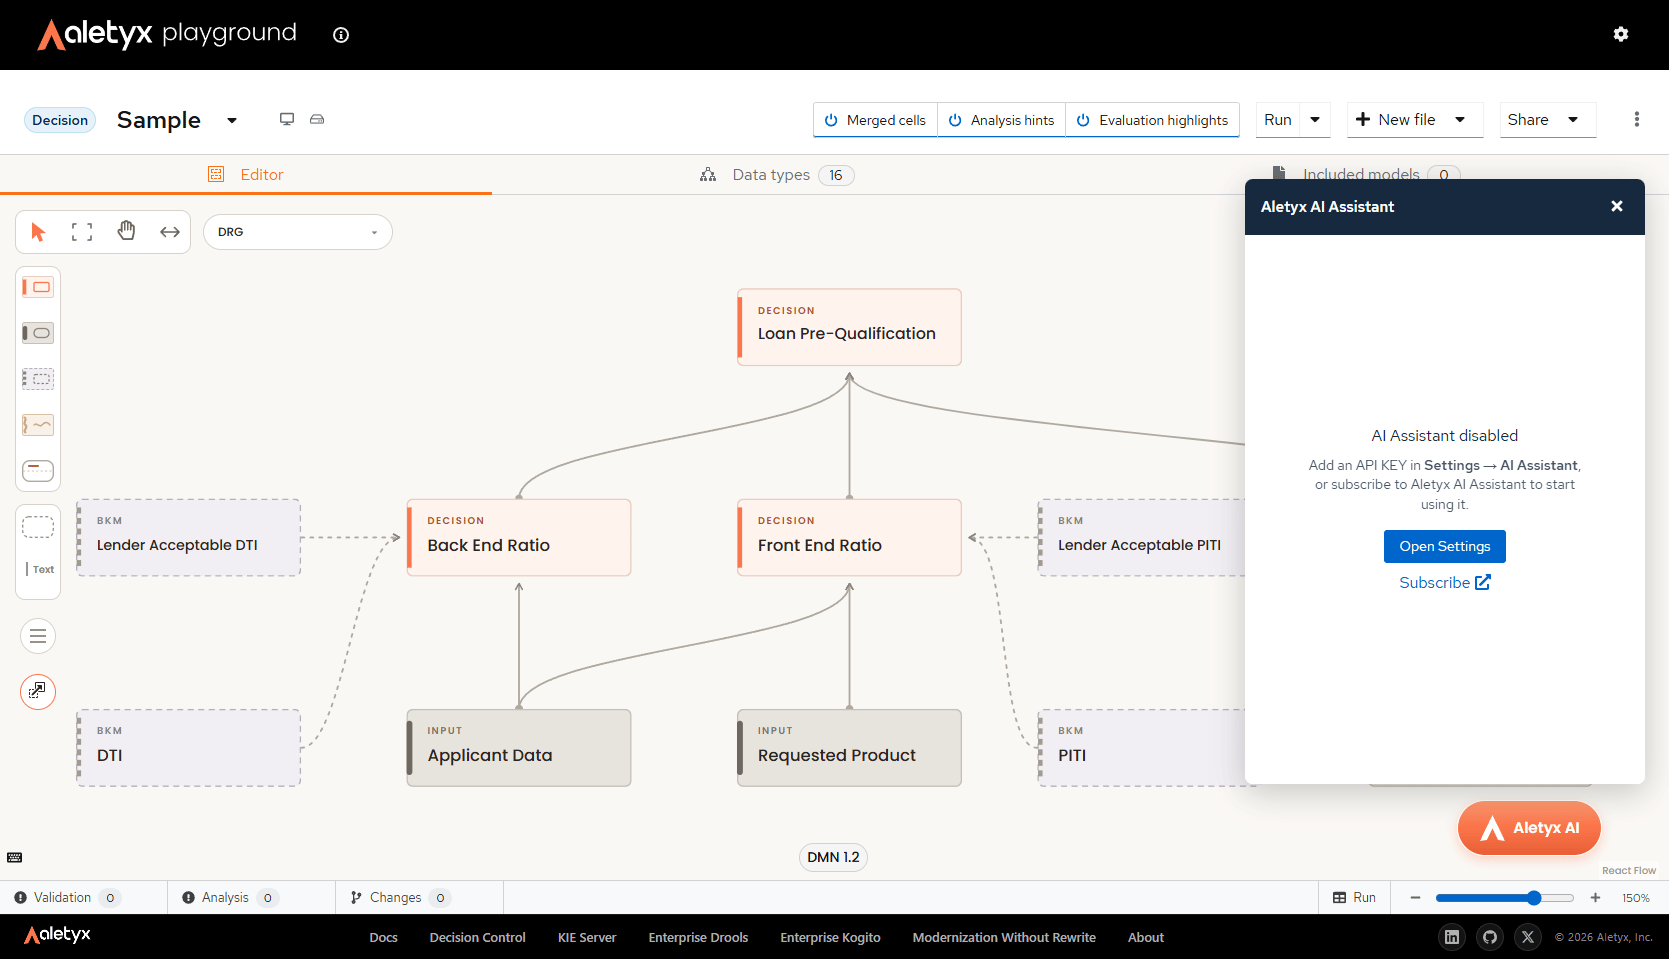Screen dimensions: 1669x959
Task: Pick the Decision node palette icon
Action: (x=38, y=287)
